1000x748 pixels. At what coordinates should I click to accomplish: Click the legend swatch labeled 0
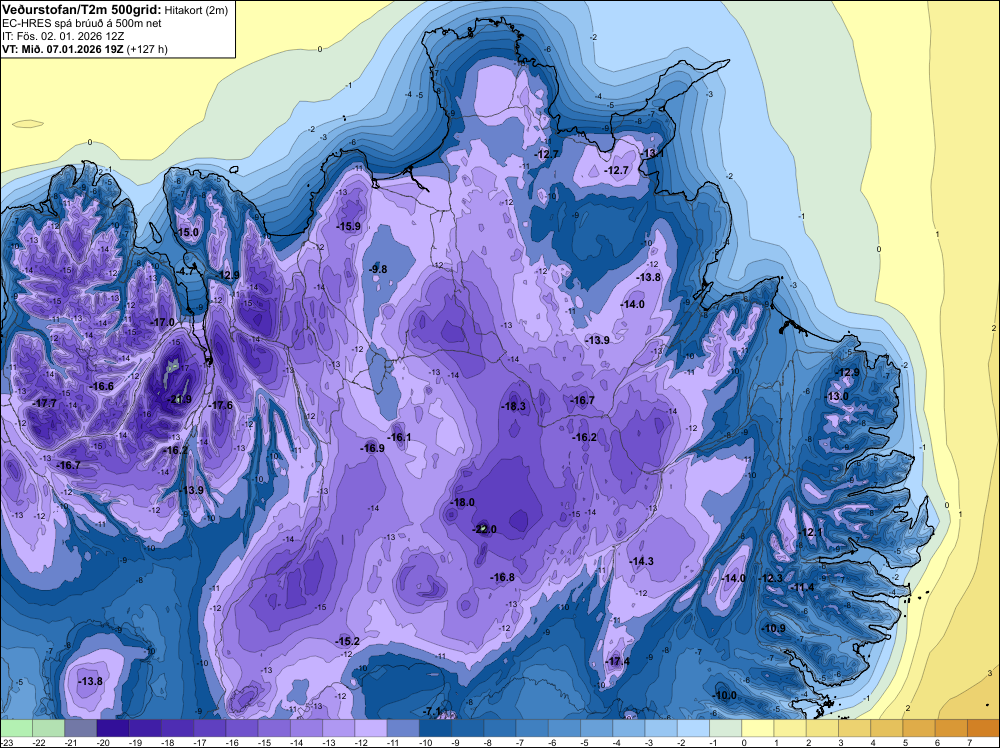pyautogui.click(x=758, y=728)
